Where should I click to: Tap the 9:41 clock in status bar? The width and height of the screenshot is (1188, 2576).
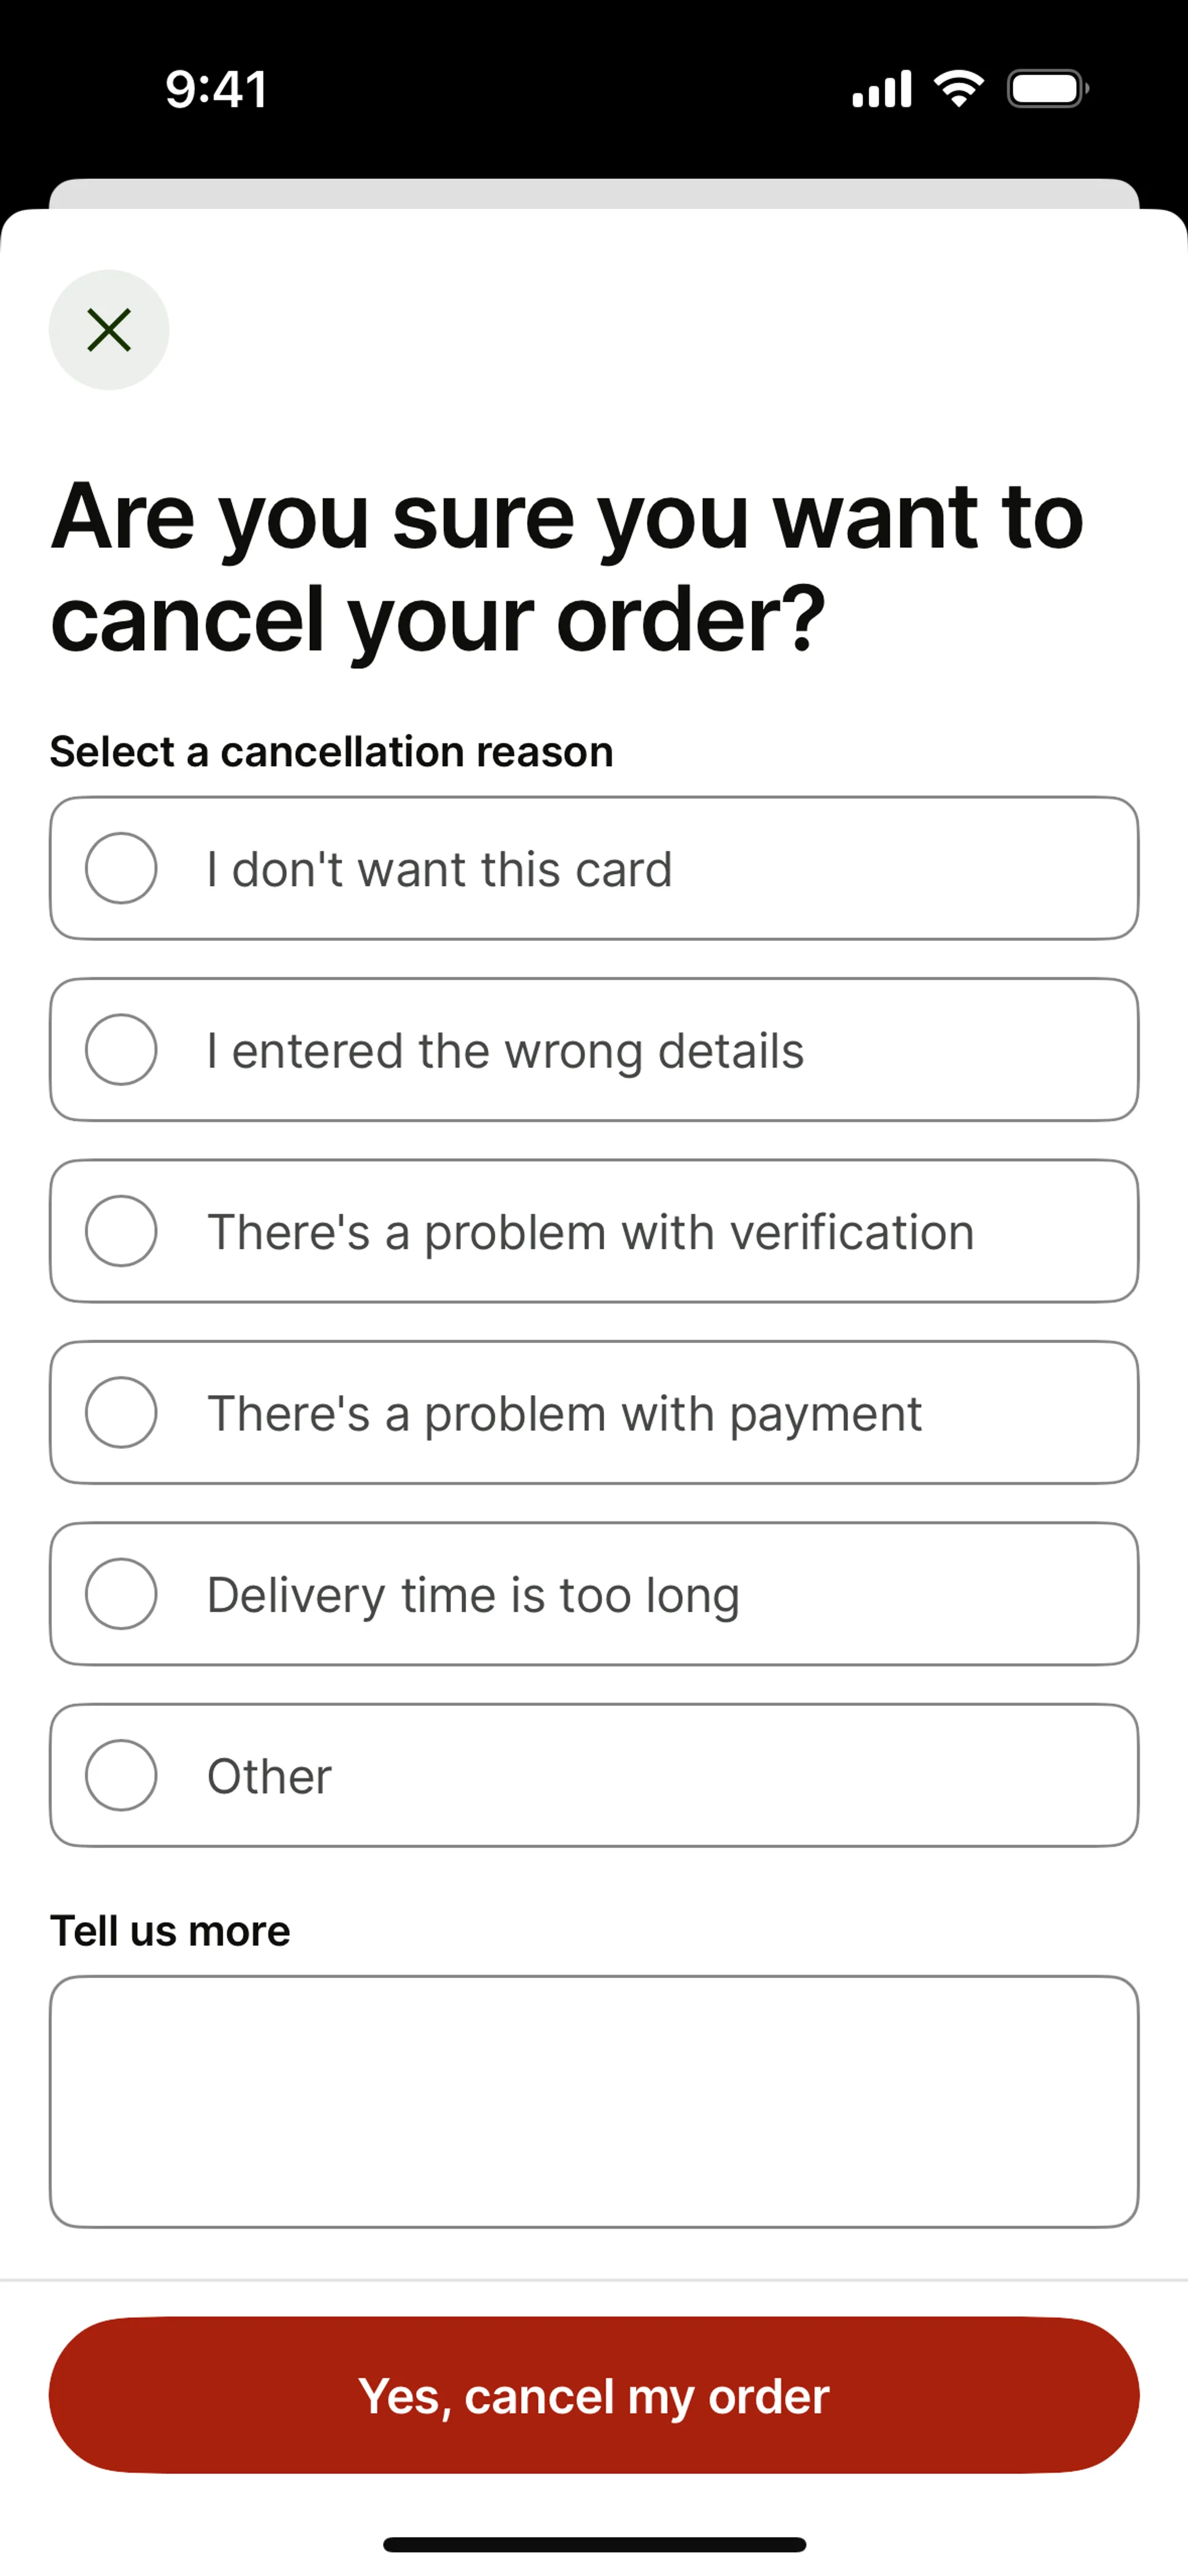(216, 89)
